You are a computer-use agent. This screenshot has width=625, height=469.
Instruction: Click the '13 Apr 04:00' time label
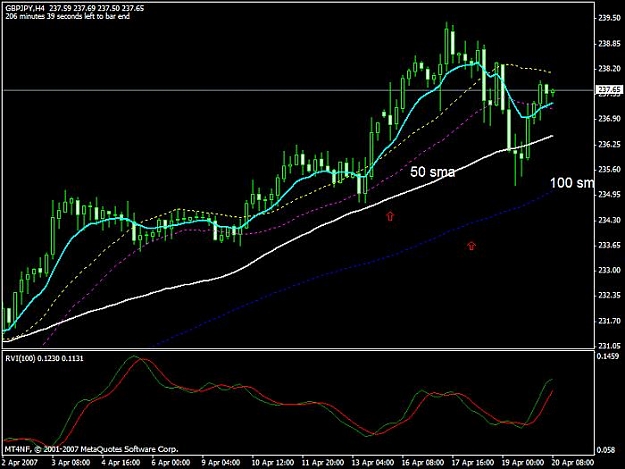(x=373, y=463)
